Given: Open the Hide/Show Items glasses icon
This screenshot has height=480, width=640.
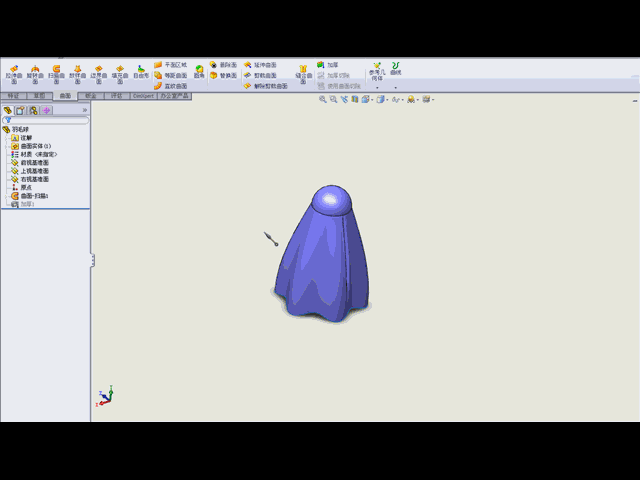Looking at the screenshot, I should (x=396, y=99).
